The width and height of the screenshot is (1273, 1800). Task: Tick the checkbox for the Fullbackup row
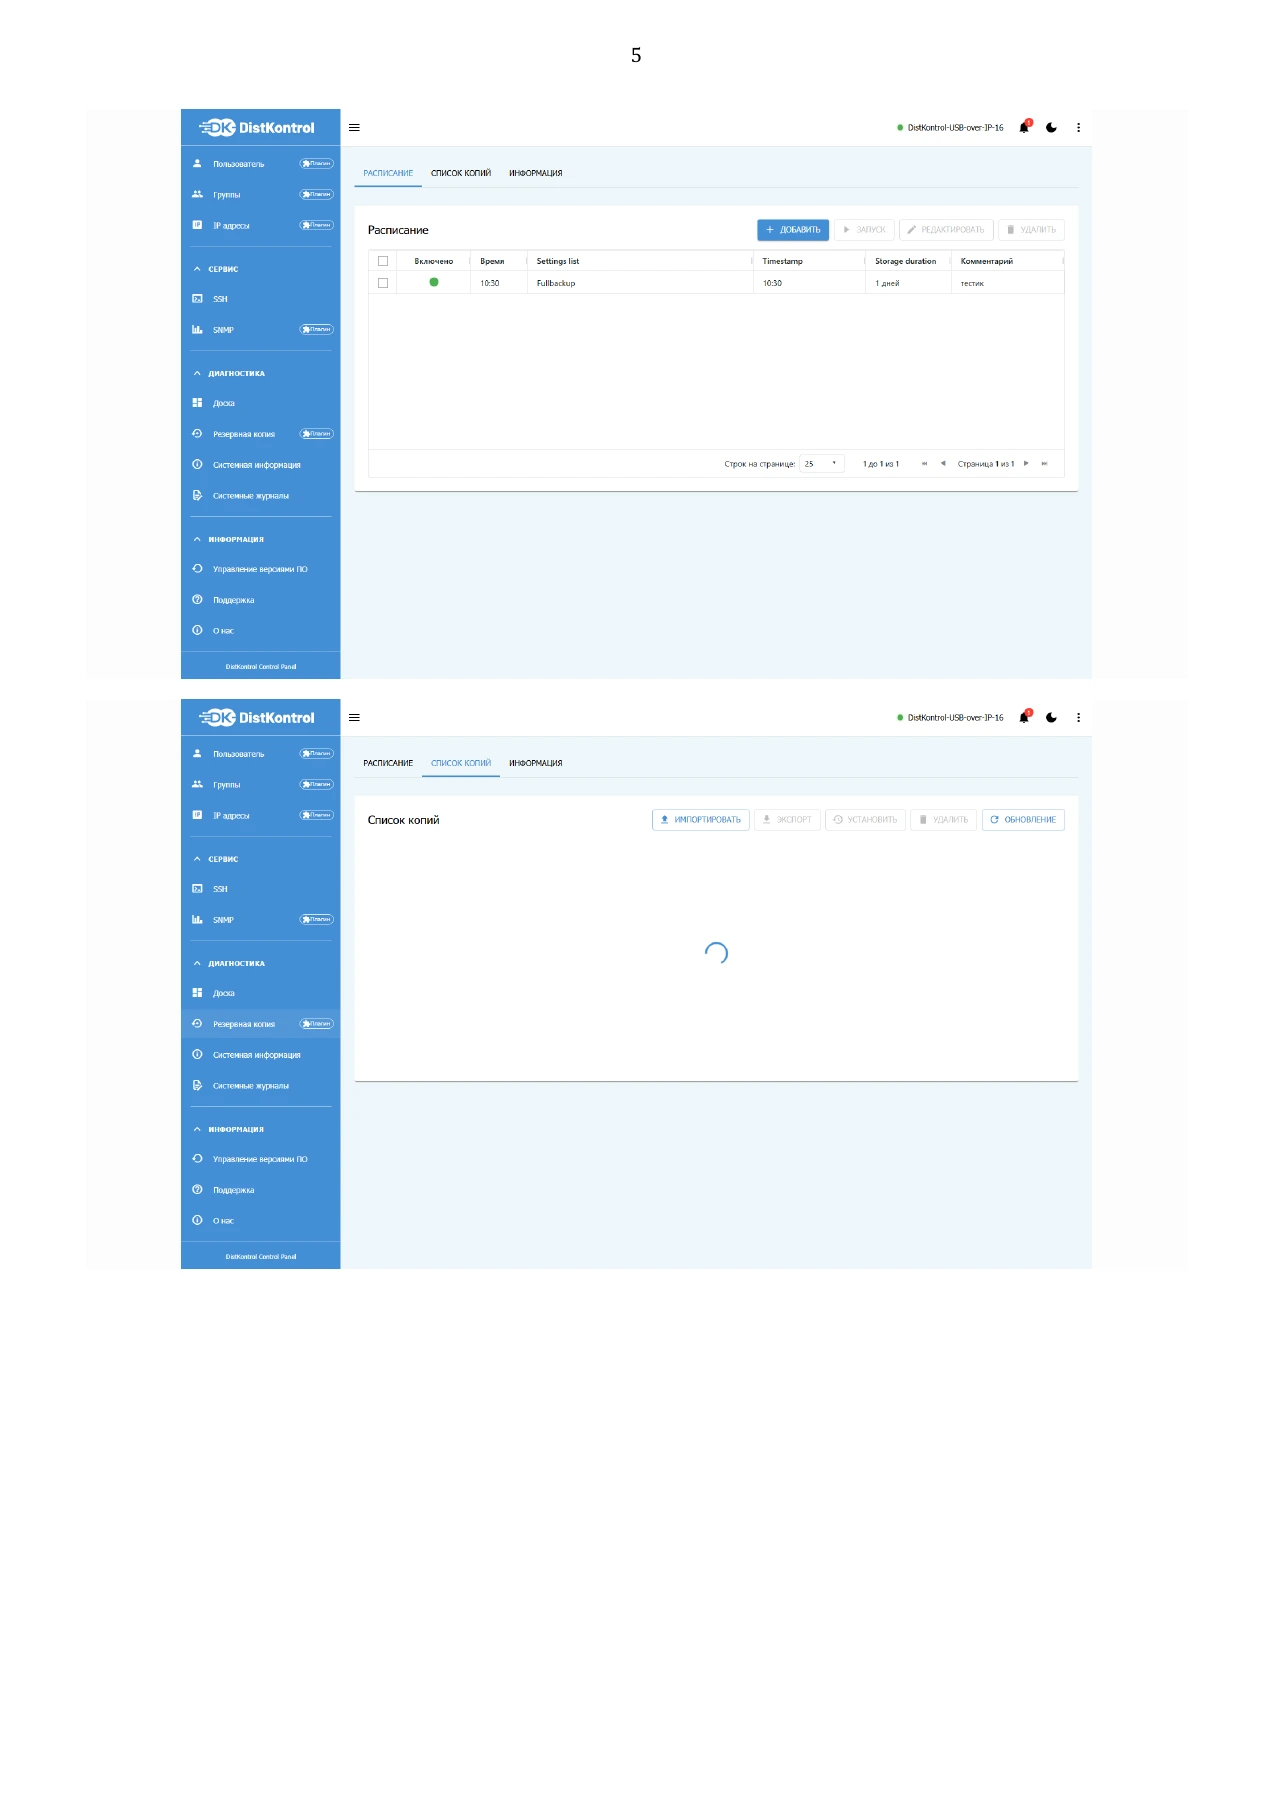(383, 283)
